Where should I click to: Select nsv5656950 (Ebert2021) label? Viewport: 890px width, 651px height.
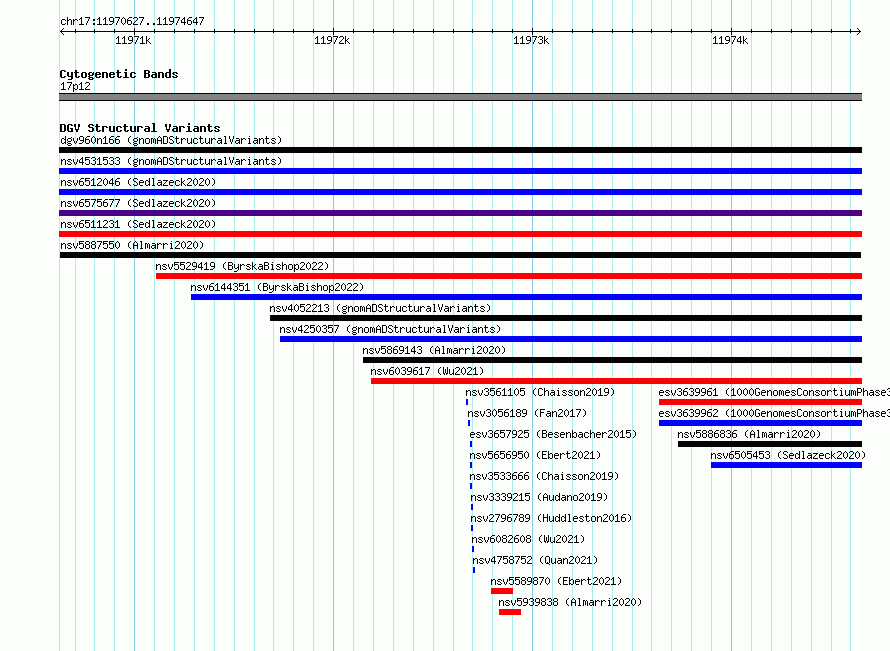(535, 455)
